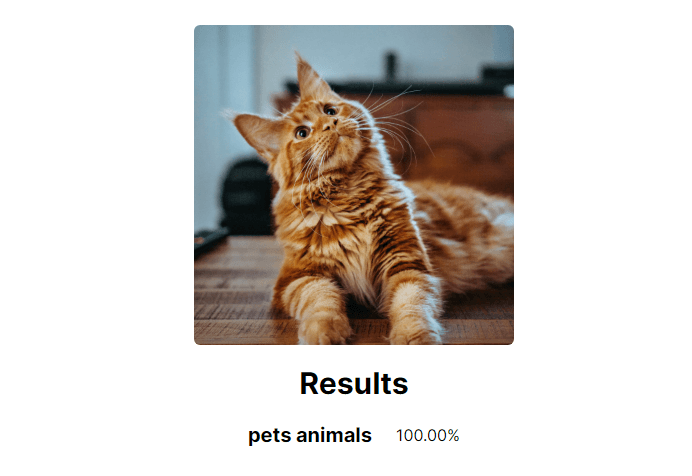The height and width of the screenshot is (476, 692).
Task: Click the cat's front left paw
Action: point(324,326)
